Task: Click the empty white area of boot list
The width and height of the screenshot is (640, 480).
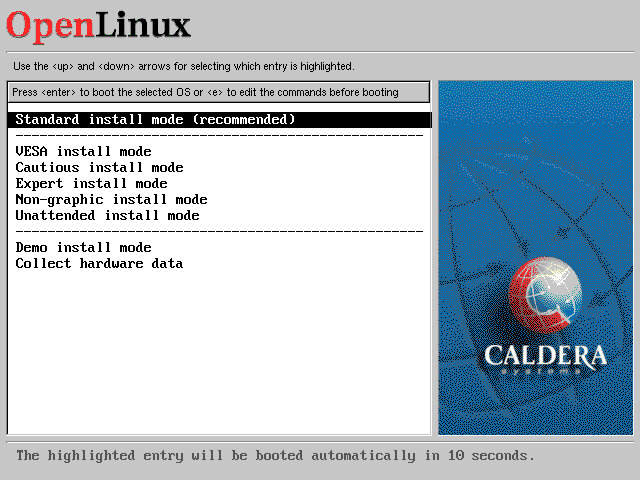Action: coord(219,350)
